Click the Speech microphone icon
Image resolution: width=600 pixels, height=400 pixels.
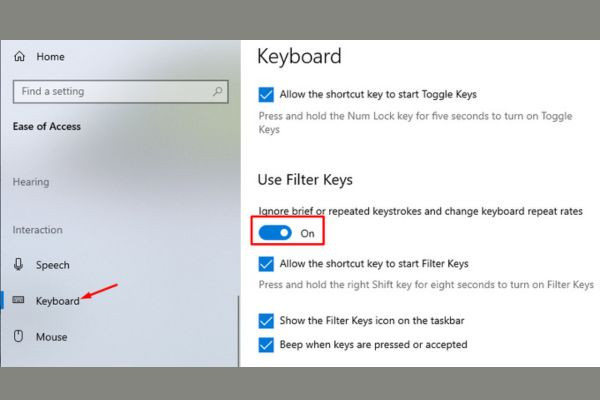click(x=18, y=264)
